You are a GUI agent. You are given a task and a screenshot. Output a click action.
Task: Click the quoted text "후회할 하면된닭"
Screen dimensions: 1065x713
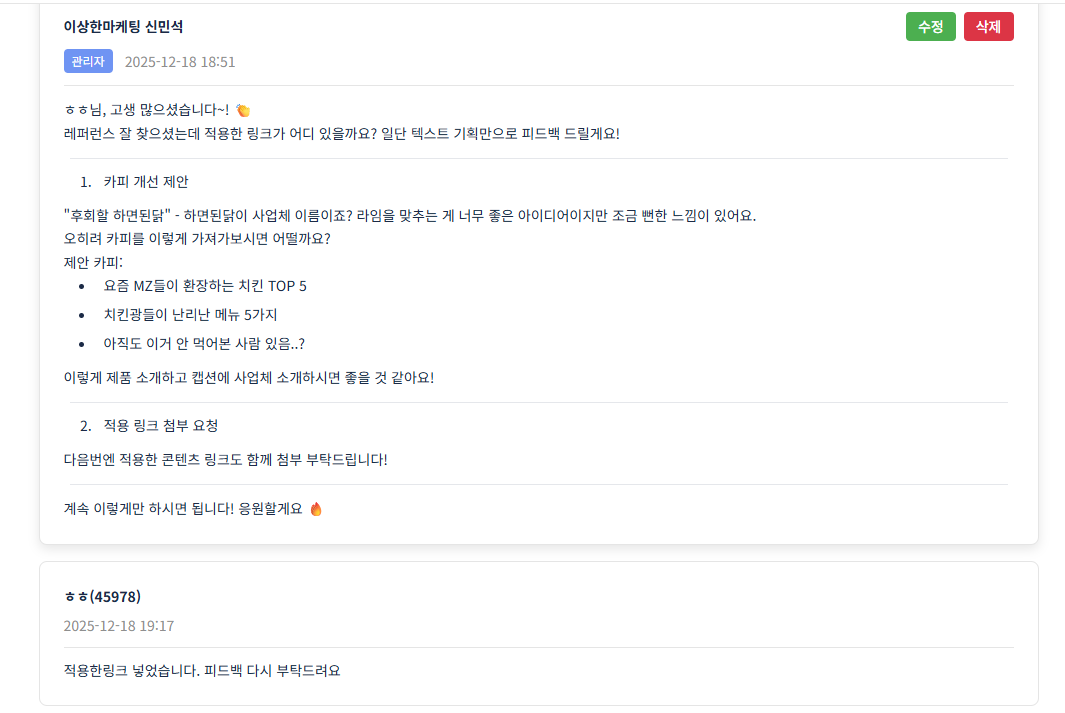click(x=116, y=216)
